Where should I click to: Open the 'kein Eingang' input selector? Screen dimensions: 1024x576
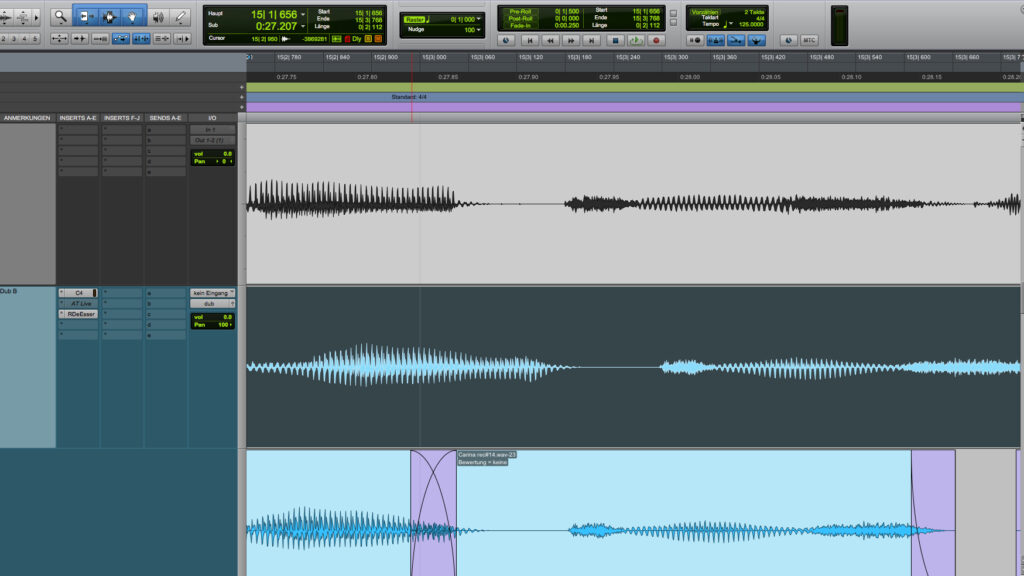[212, 293]
